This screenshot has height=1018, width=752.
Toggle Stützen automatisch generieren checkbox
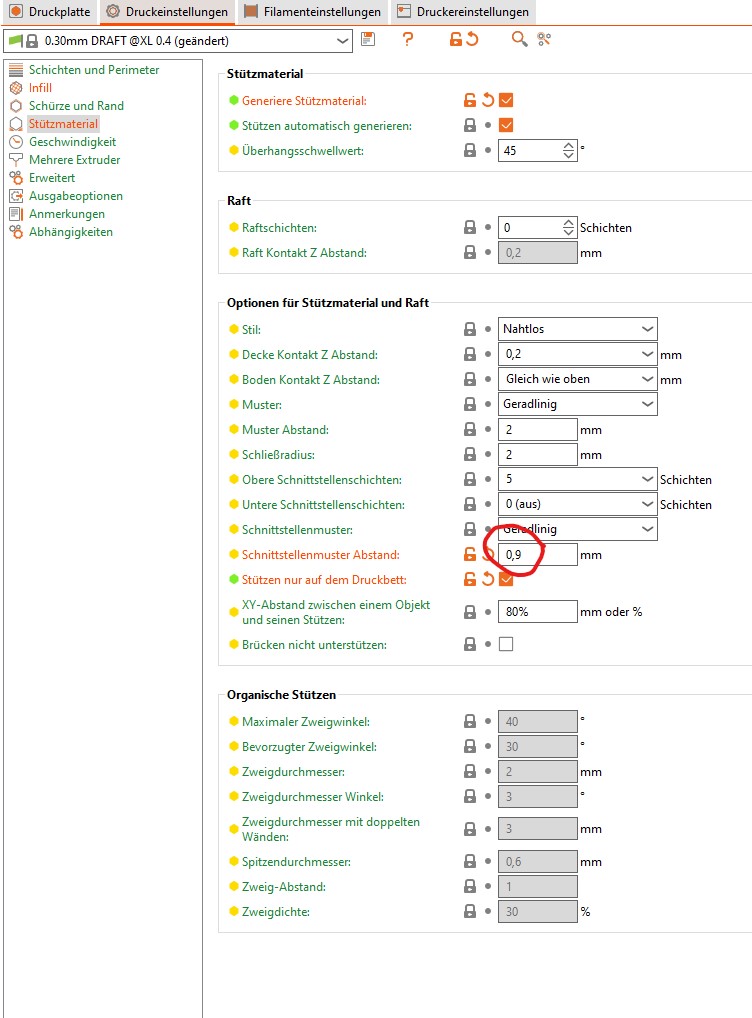[x=506, y=125]
